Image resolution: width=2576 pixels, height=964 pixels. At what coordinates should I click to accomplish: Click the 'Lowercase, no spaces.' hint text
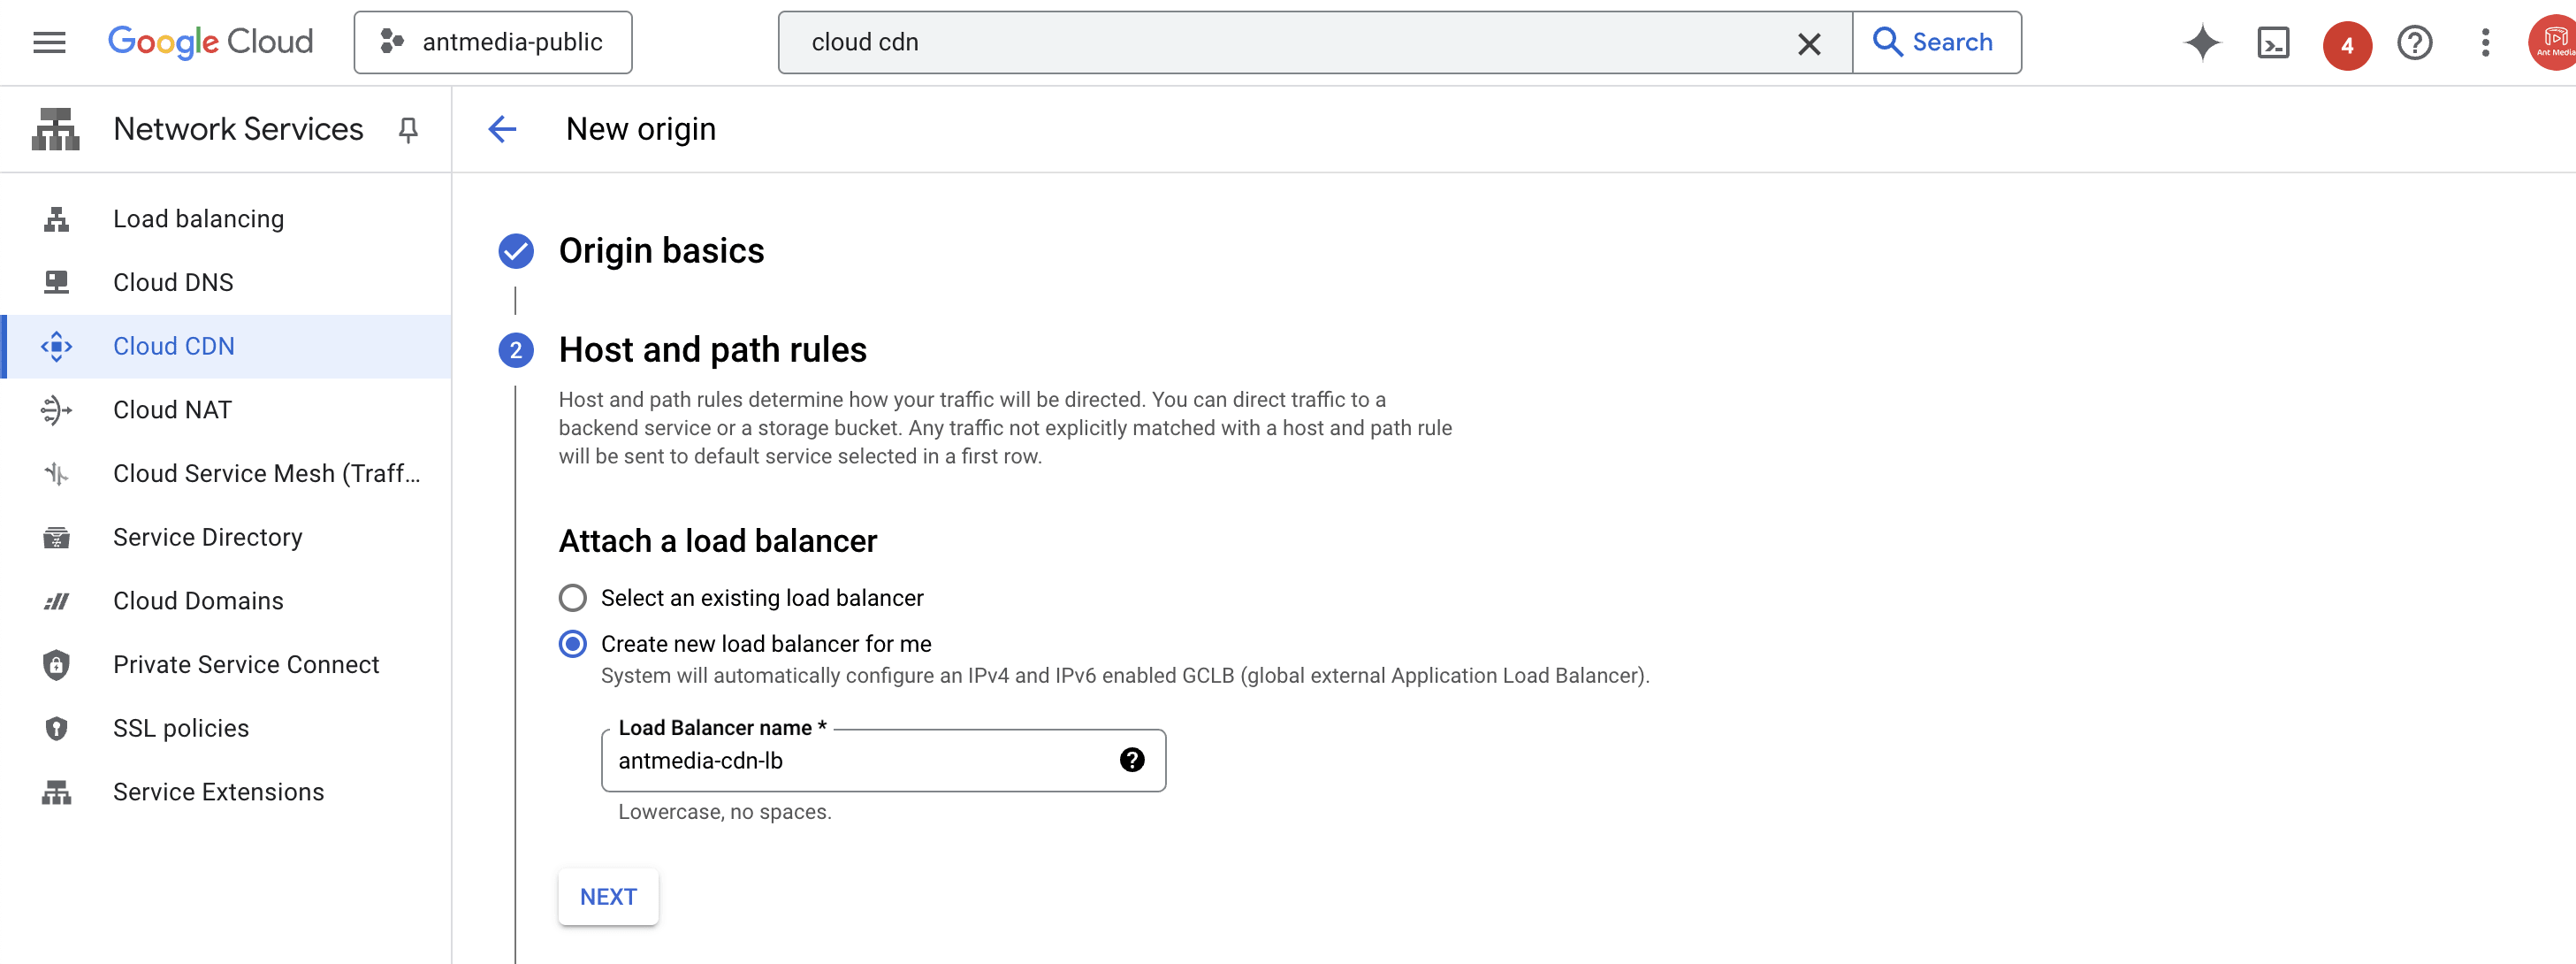[724, 812]
